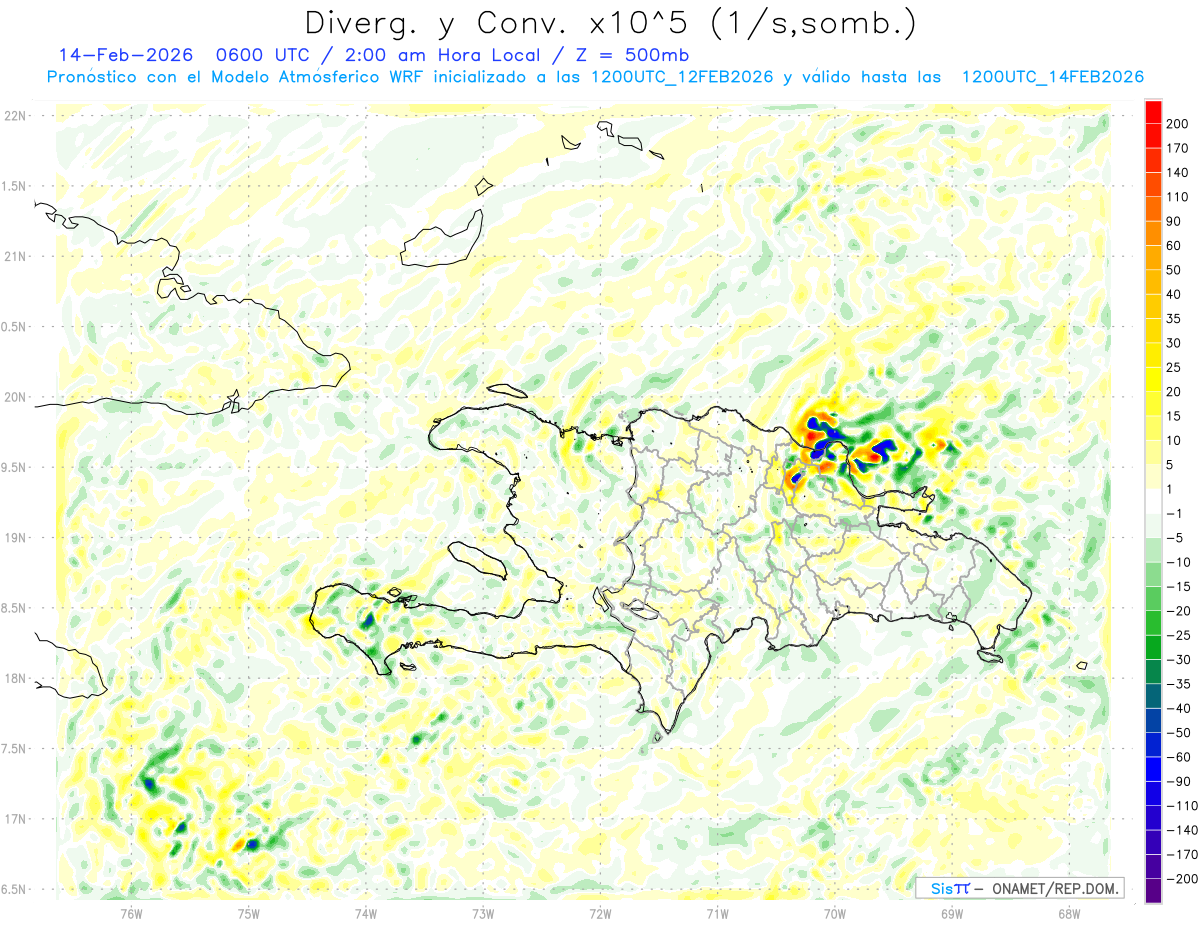Click the orange colorbar segment between 60 and 90
The width and height of the screenshot is (1200, 927).
click(1154, 233)
